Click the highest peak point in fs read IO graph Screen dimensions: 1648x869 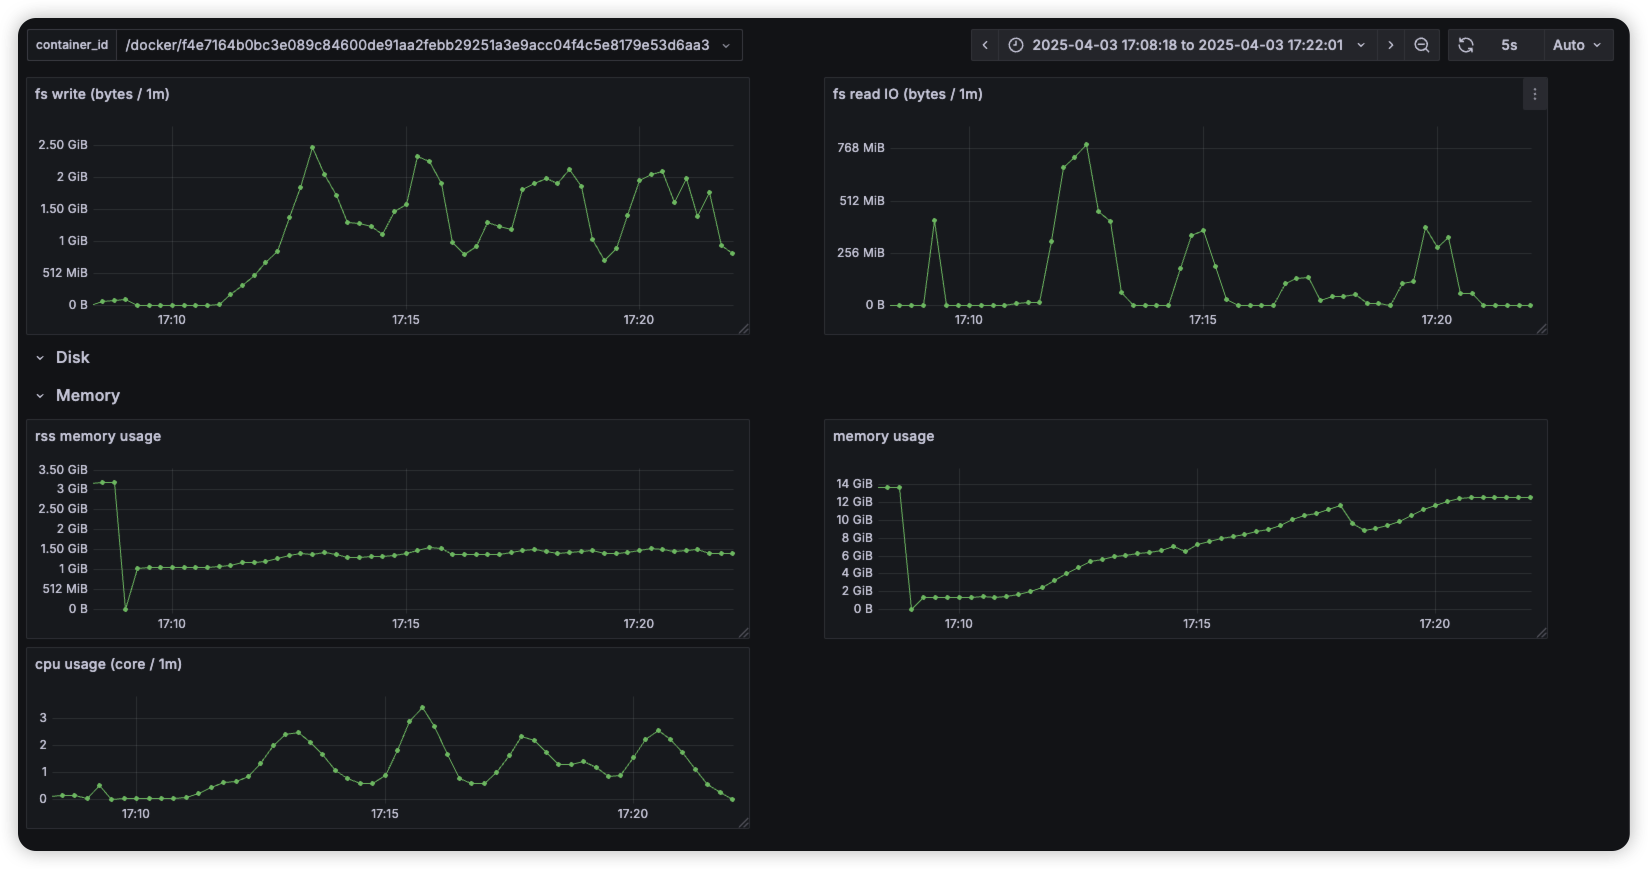click(x=1086, y=145)
